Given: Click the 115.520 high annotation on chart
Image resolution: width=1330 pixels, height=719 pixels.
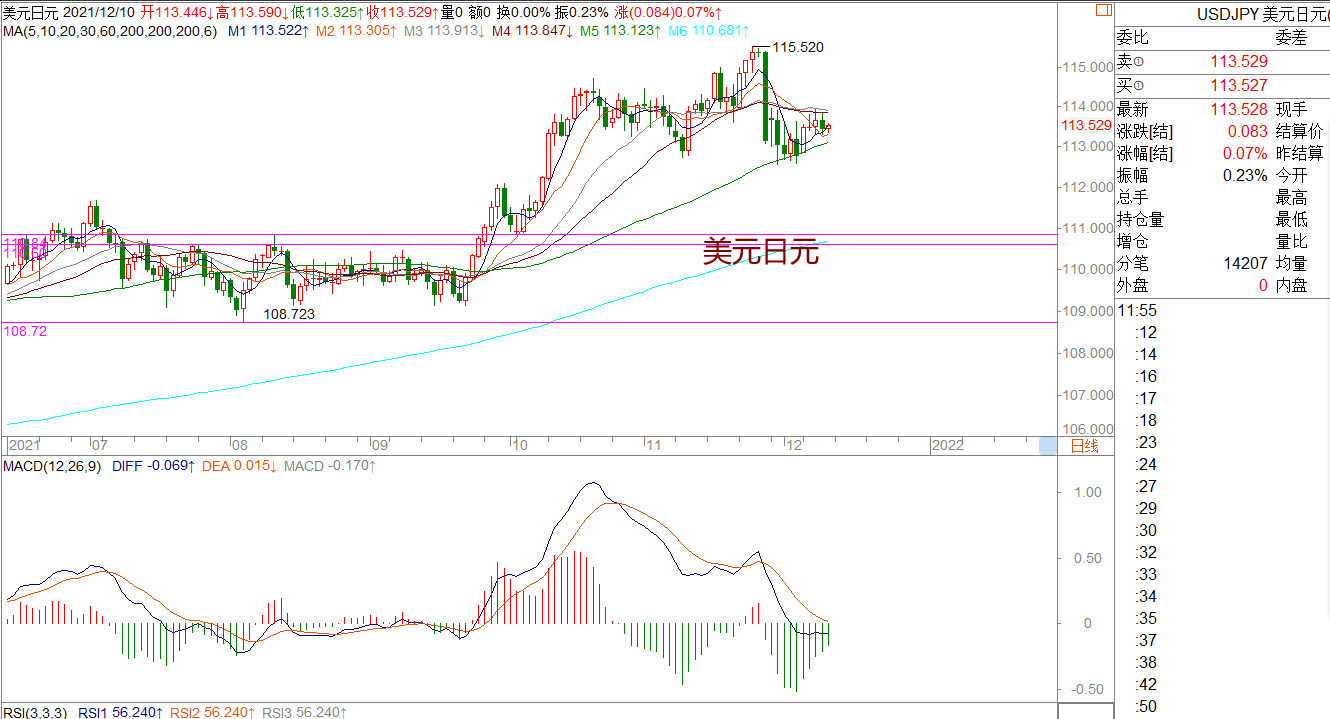Looking at the screenshot, I should [799, 47].
